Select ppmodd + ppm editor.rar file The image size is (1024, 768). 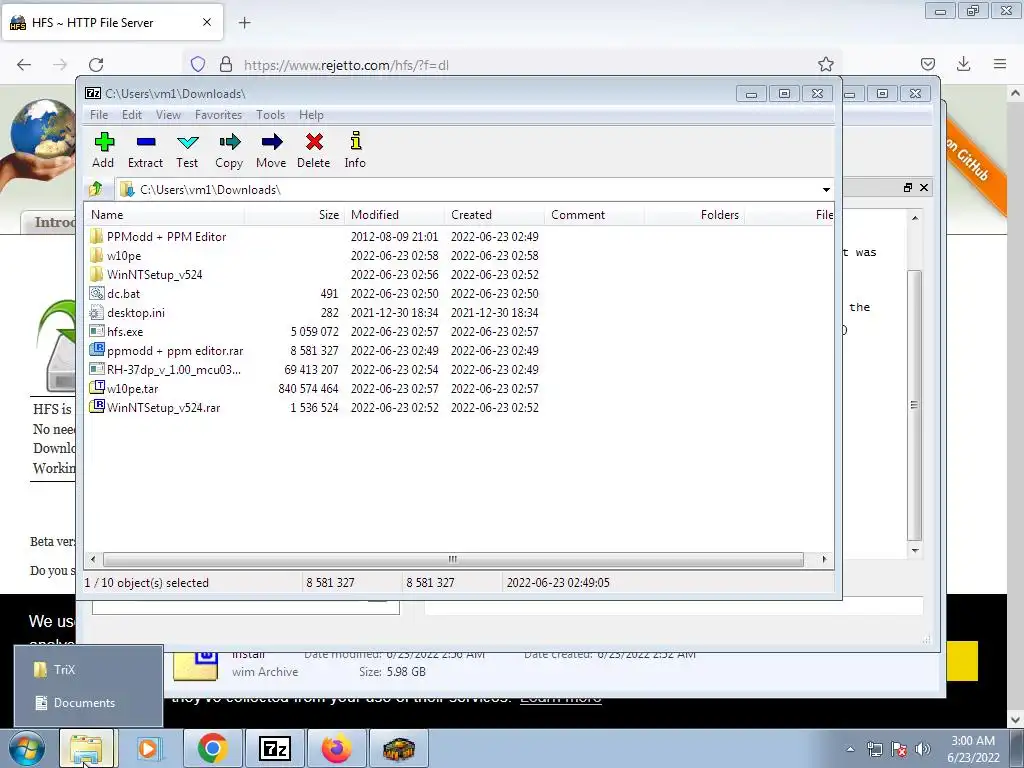tap(174, 351)
